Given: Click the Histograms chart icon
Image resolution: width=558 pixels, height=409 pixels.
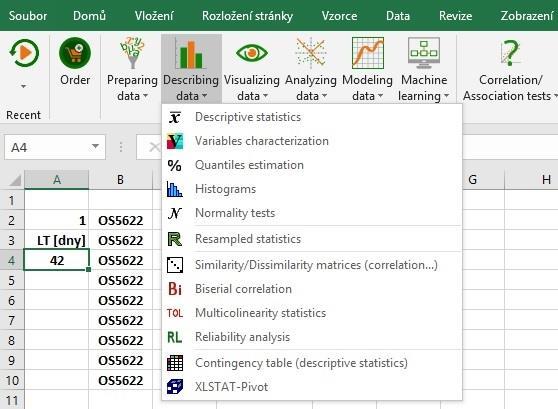Looking at the screenshot, I should click(175, 189).
